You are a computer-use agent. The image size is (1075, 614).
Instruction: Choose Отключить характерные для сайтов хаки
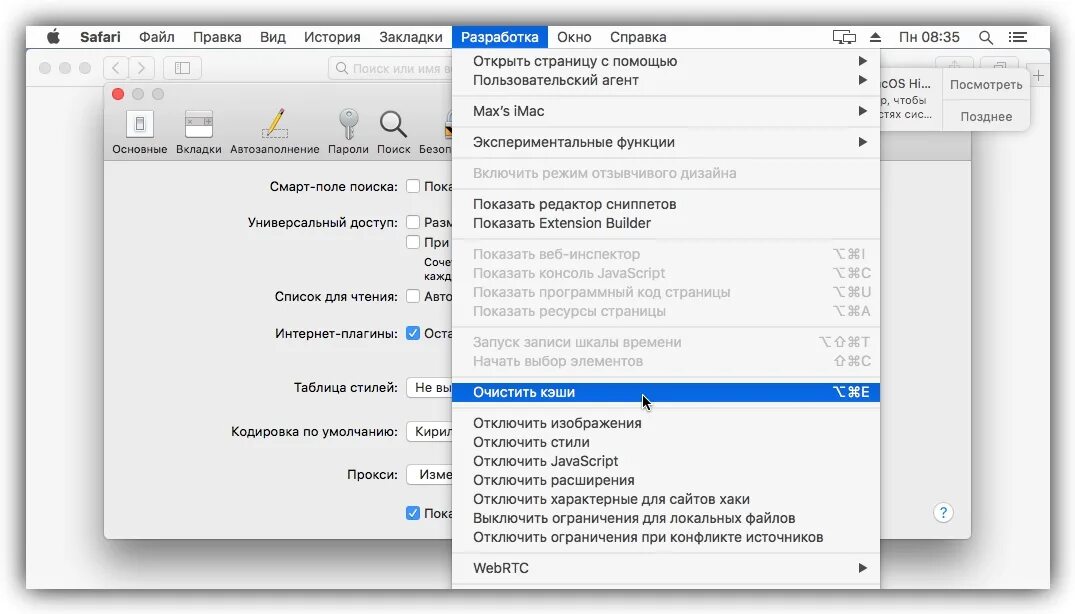point(666,499)
